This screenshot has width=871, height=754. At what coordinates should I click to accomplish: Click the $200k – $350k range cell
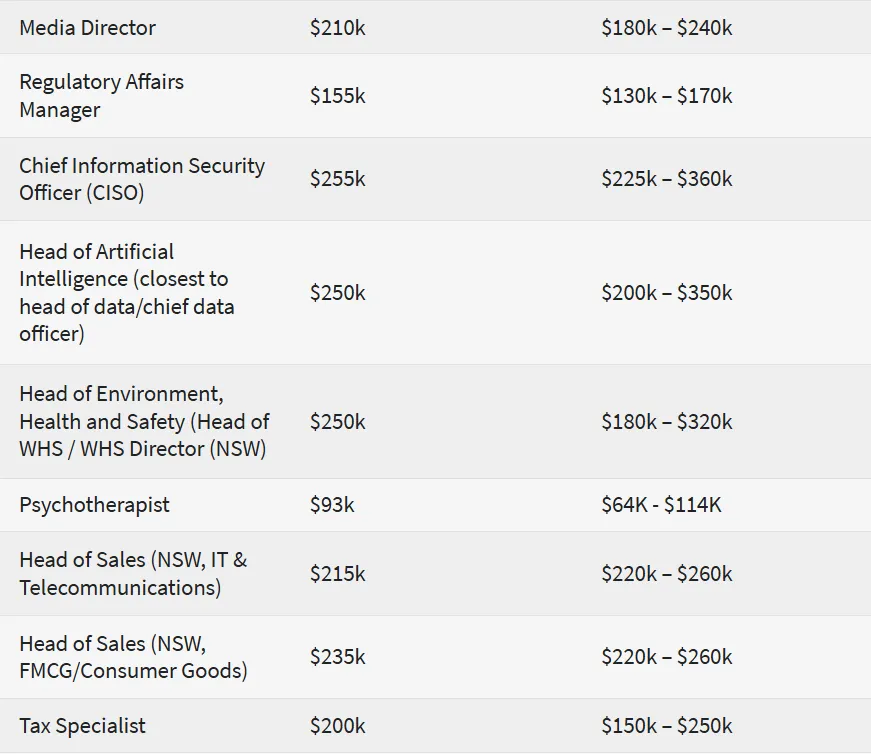point(666,293)
